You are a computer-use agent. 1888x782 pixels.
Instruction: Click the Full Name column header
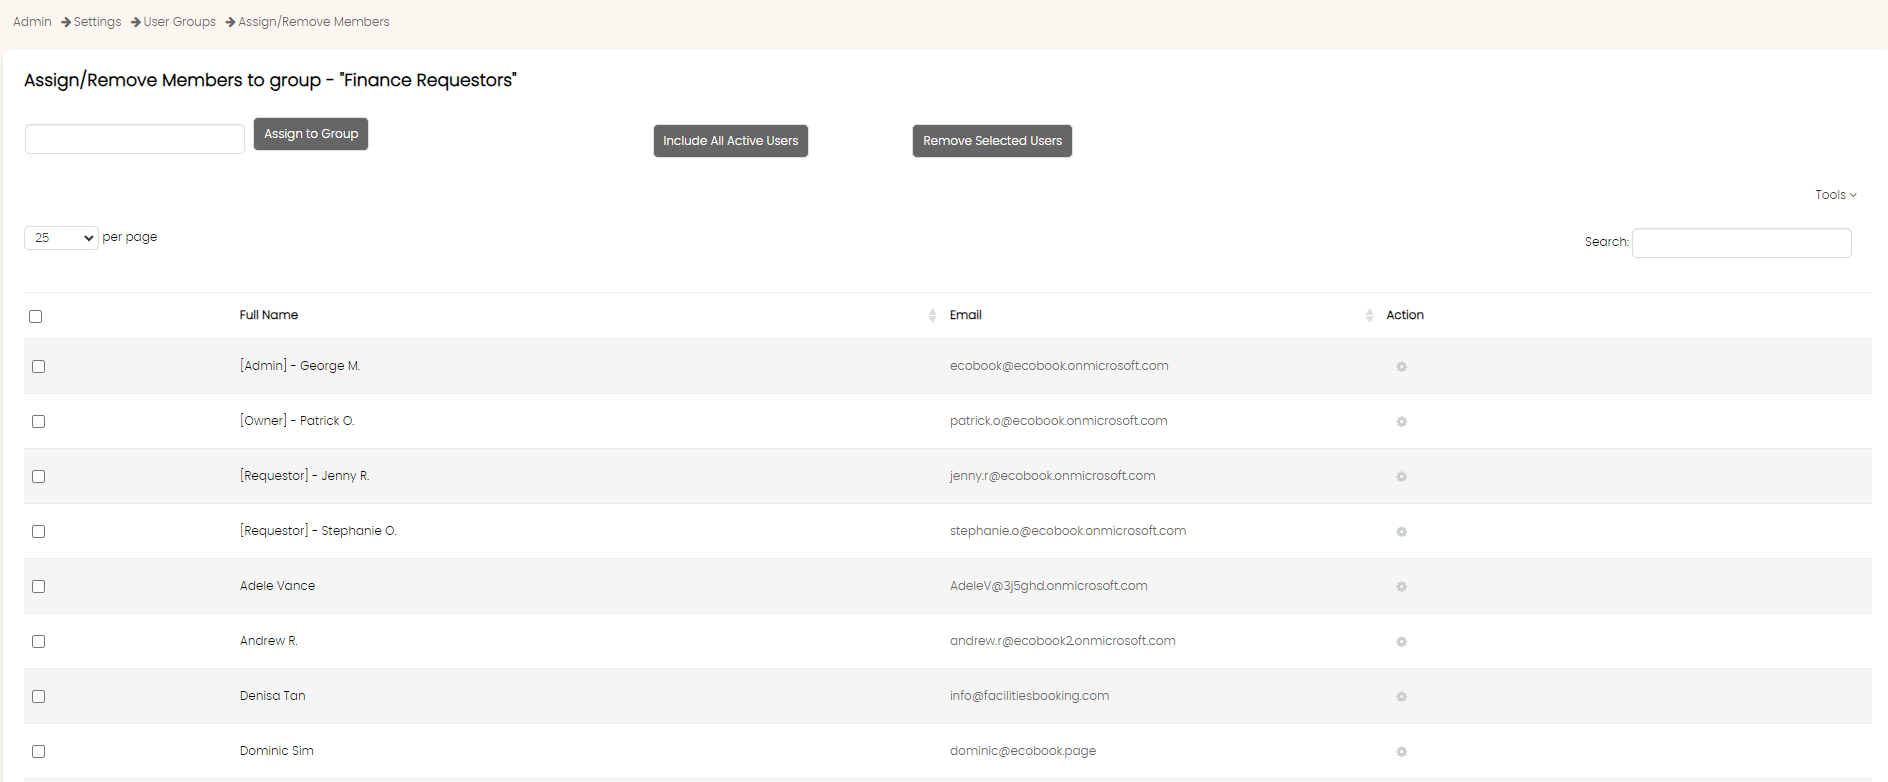coord(269,315)
